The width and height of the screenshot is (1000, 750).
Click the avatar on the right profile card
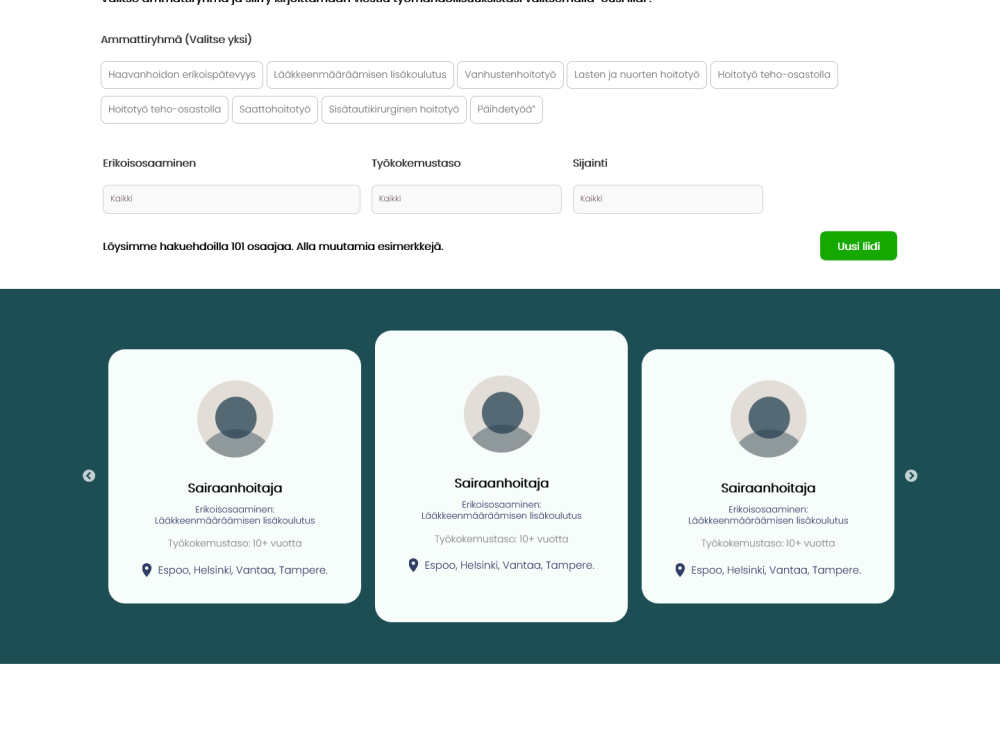pyautogui.click(x=768, y=418)
